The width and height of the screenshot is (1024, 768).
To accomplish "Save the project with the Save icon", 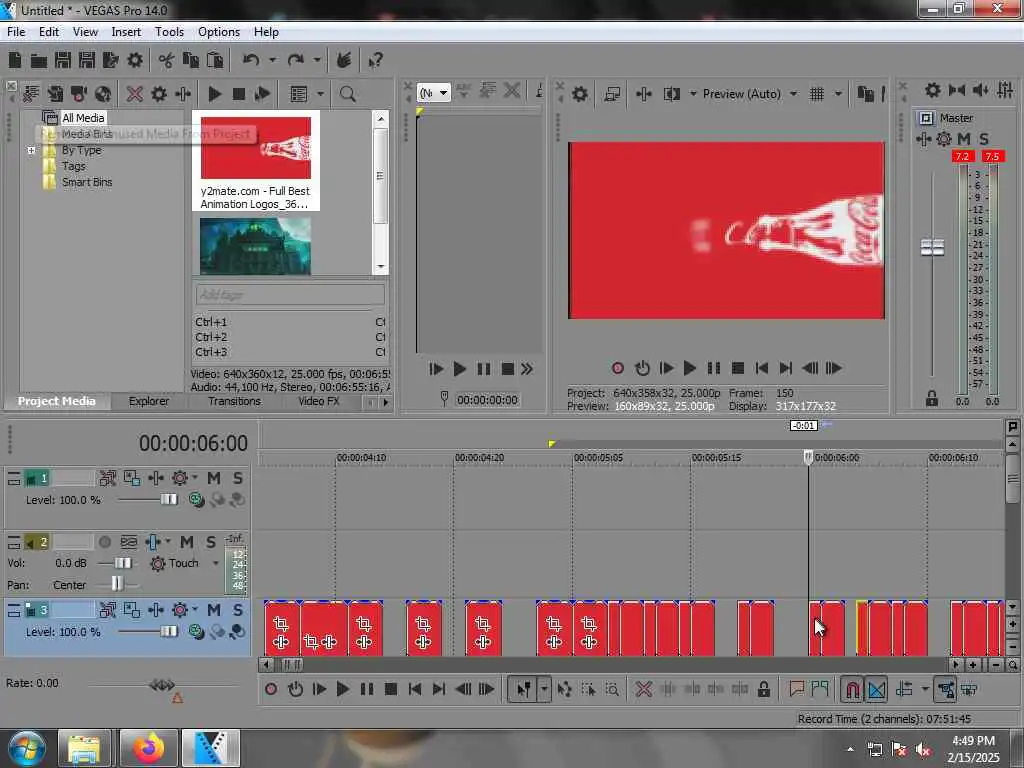I will click(63, 61).
